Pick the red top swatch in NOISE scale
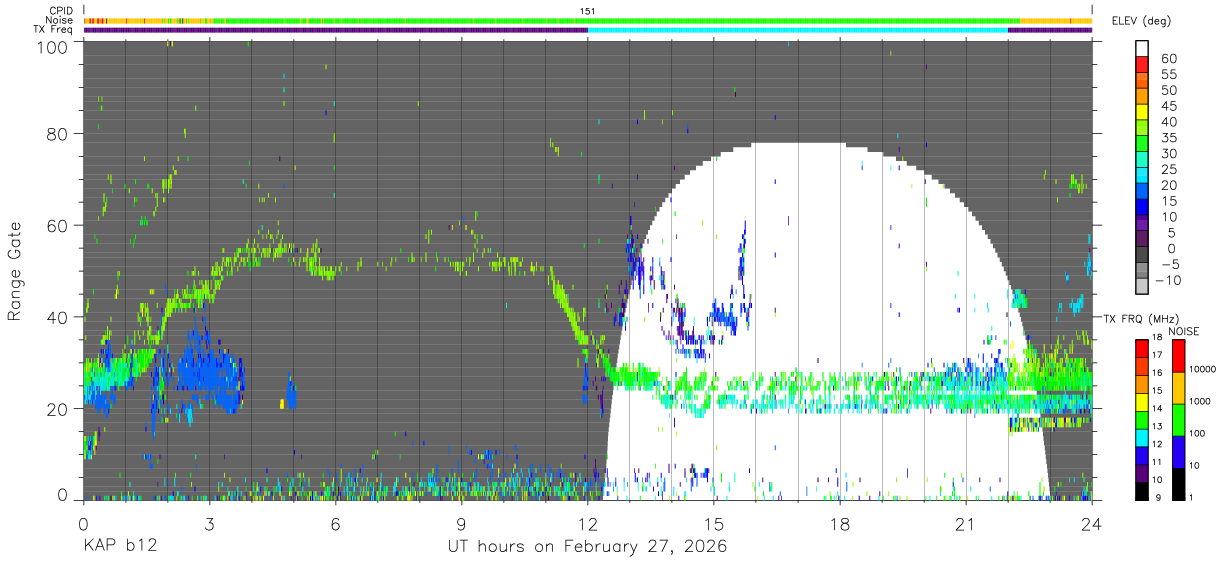Screen dimensions: 1228x567 (1179, 355)
